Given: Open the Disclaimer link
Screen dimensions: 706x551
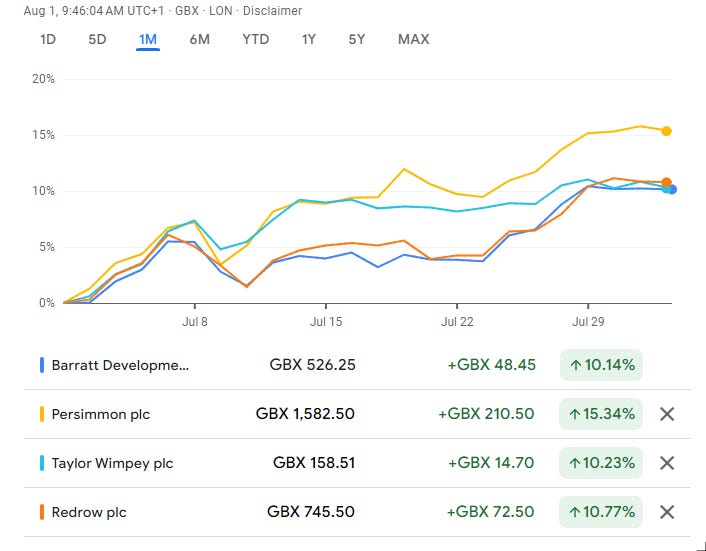Looking at the screenshot, I should pos(272,10).
